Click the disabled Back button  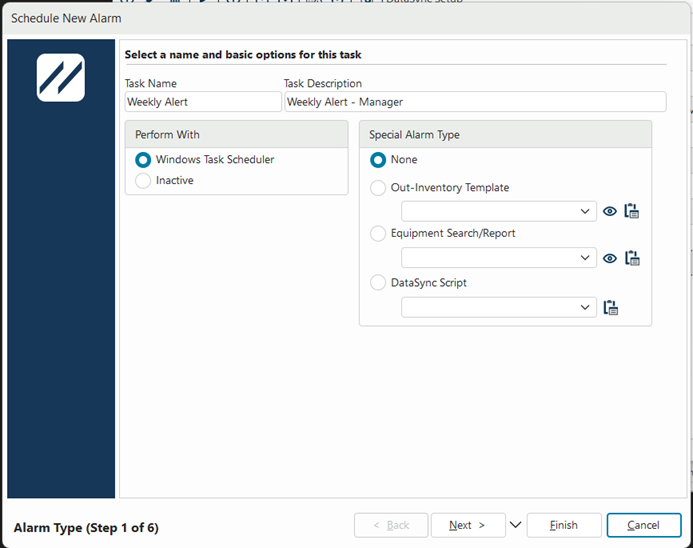click(x=391, y=525)
